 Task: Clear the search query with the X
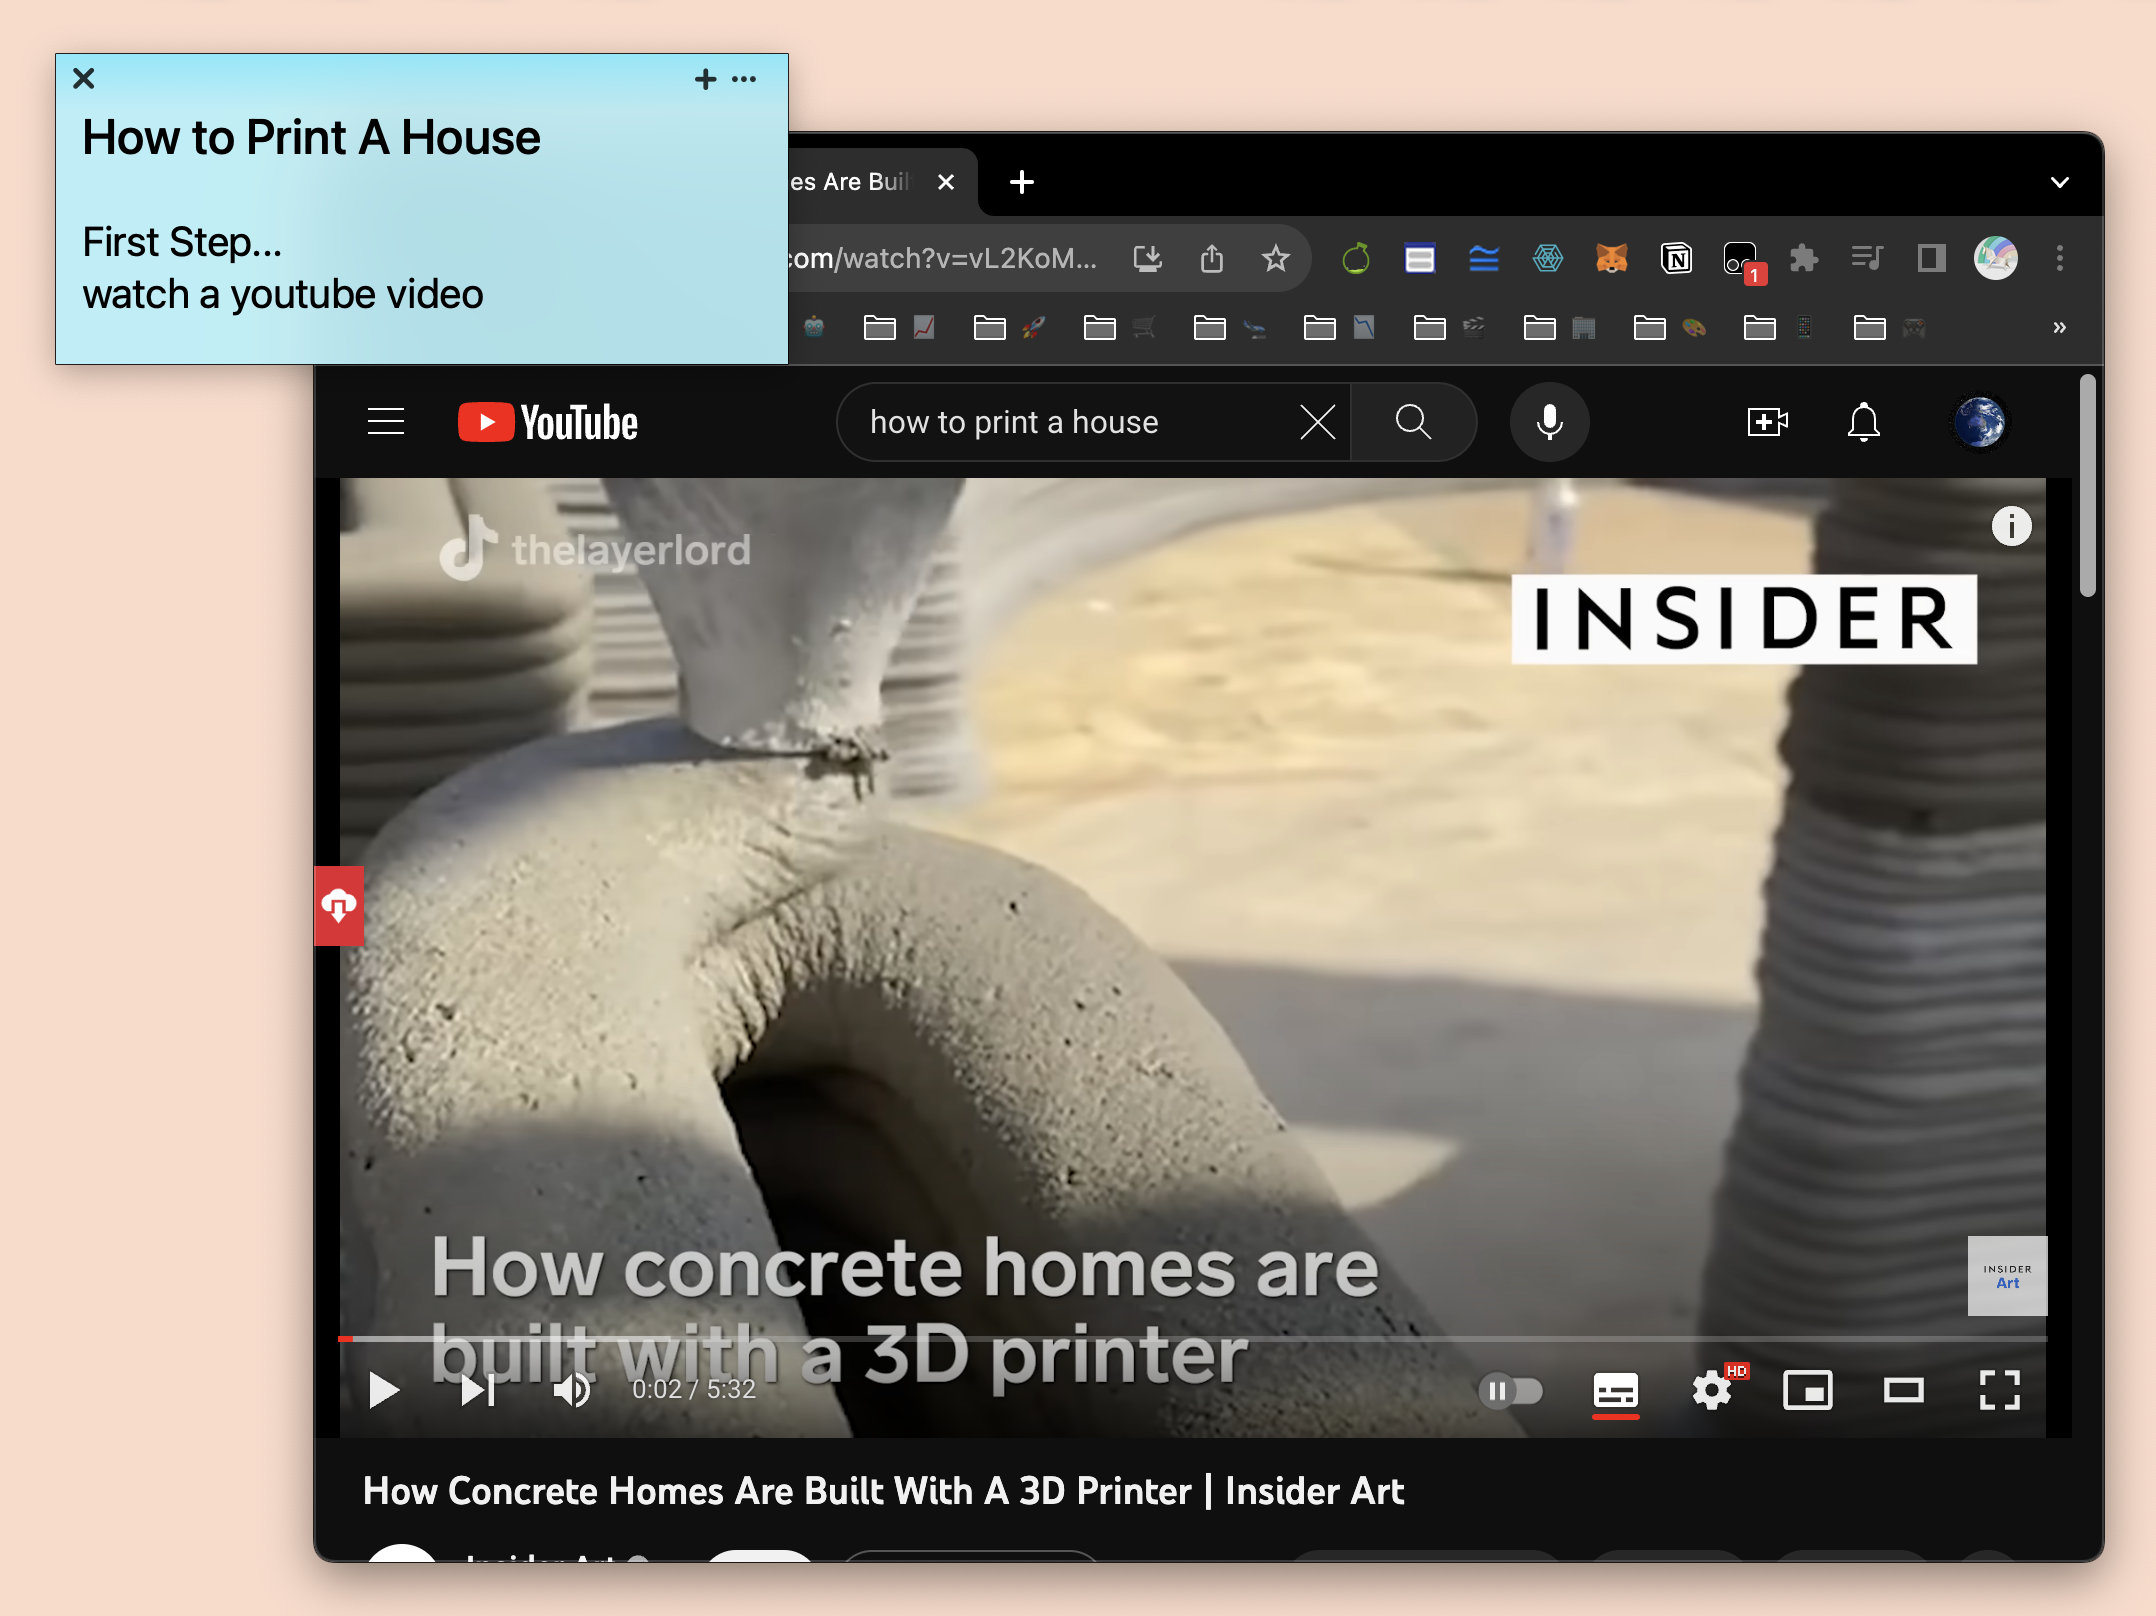coord(1318,421)
